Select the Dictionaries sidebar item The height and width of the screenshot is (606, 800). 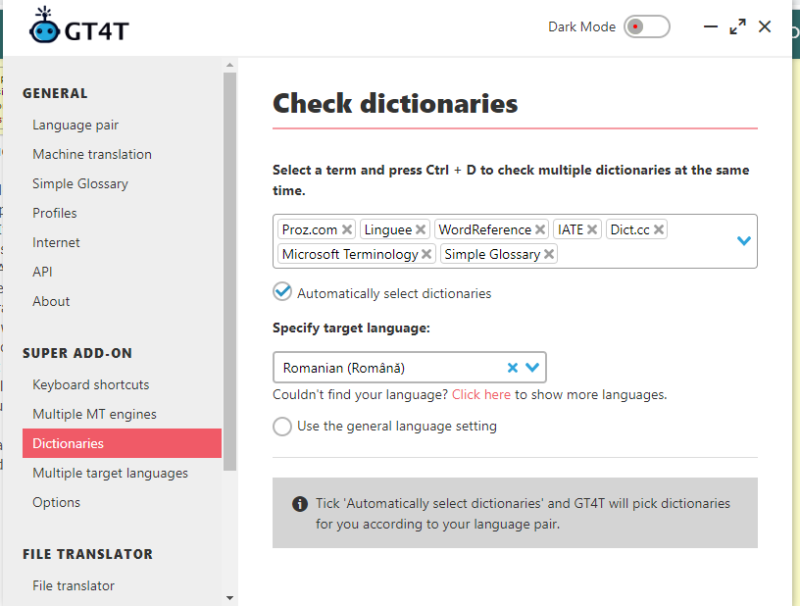click(122, 443)
